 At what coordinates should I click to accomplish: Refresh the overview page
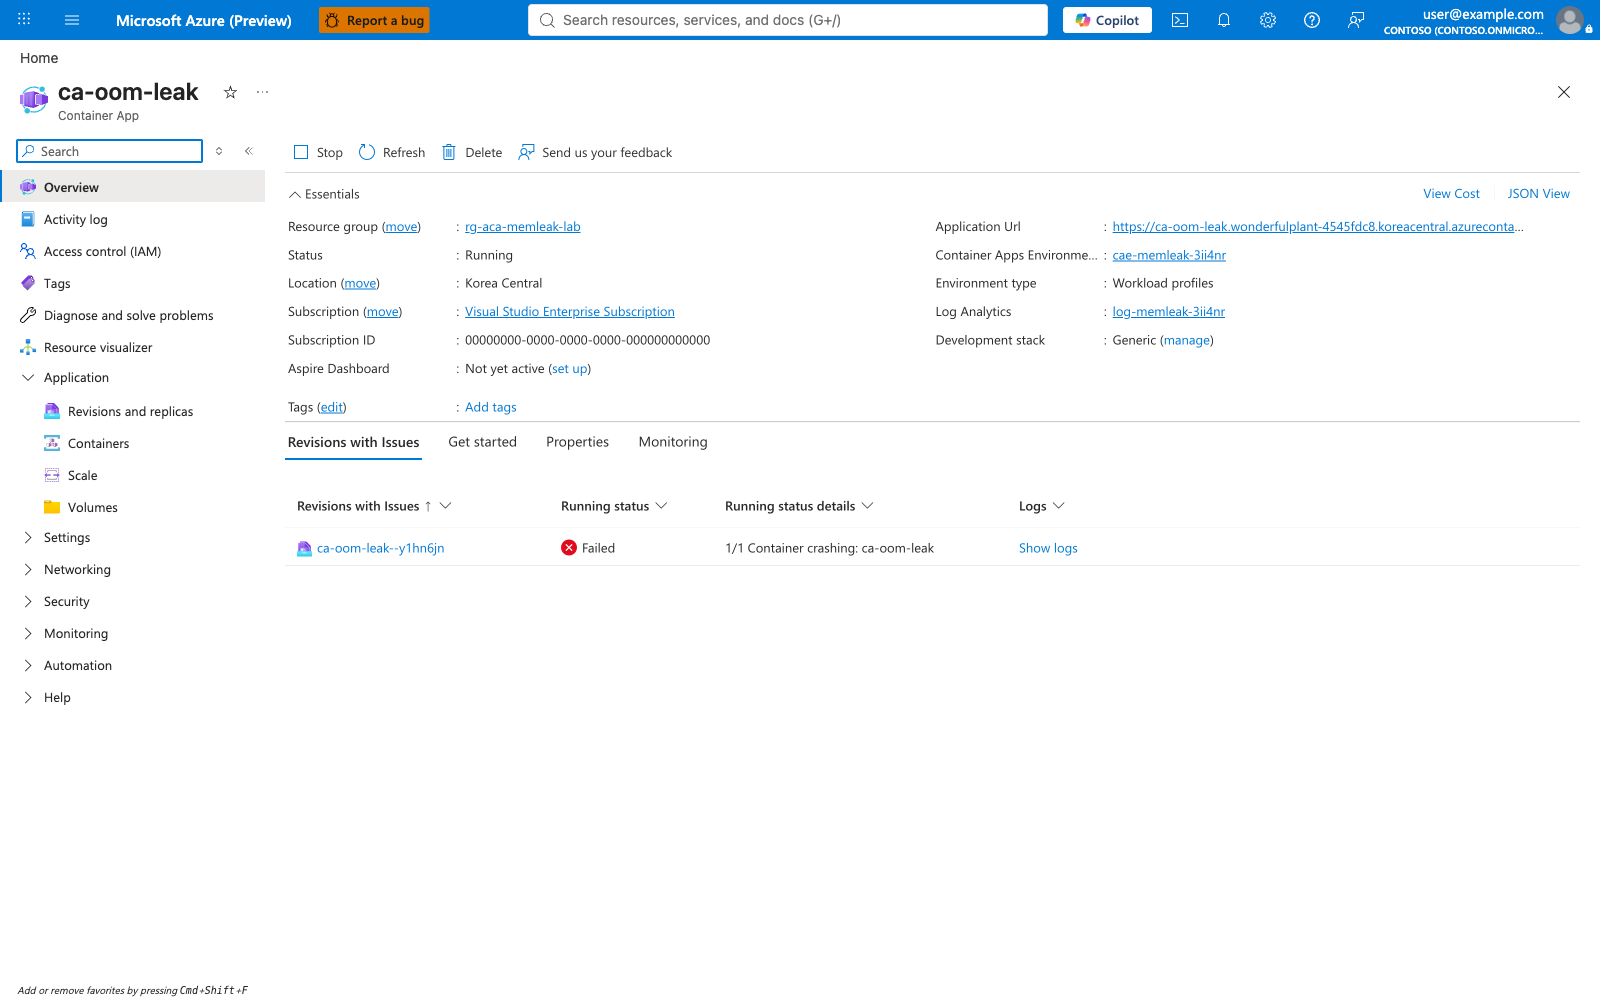click(x=392, y=152)
